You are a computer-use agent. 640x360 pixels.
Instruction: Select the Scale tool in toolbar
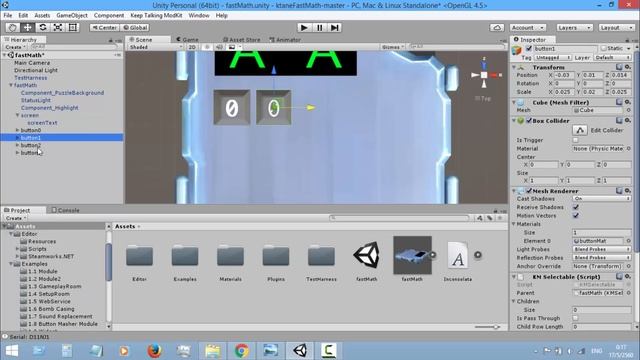(x=58, y=27)
